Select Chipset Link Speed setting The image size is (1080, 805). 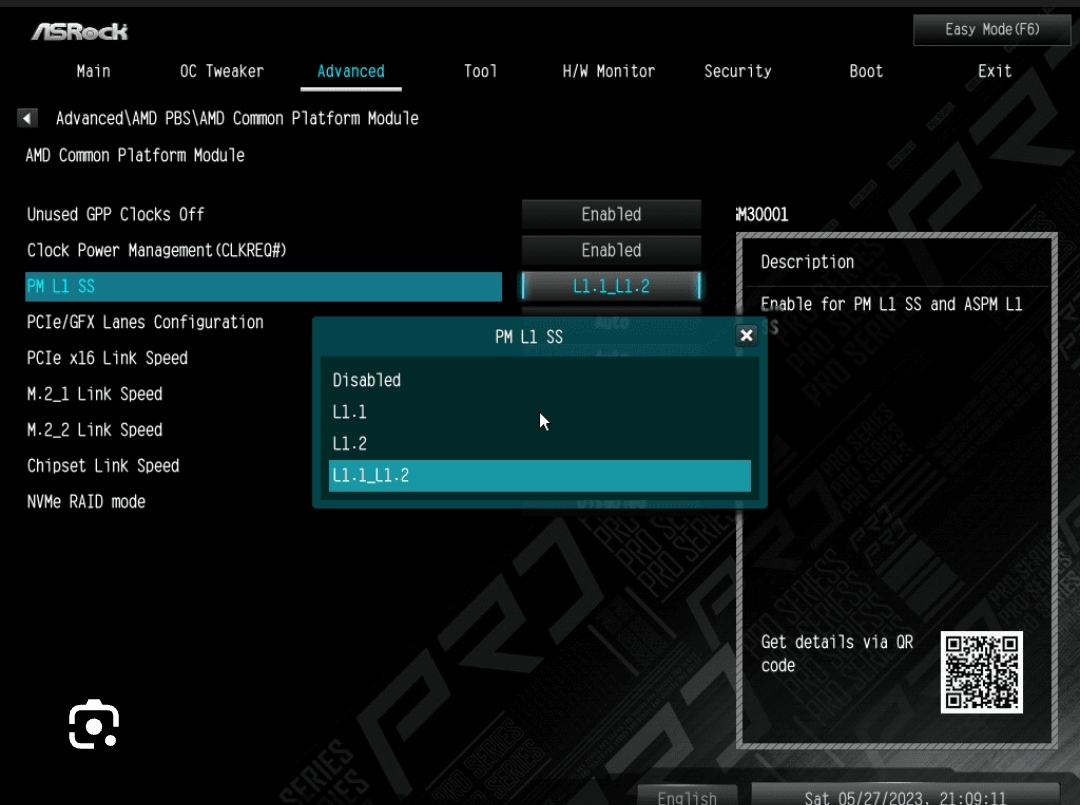[103, 466]
